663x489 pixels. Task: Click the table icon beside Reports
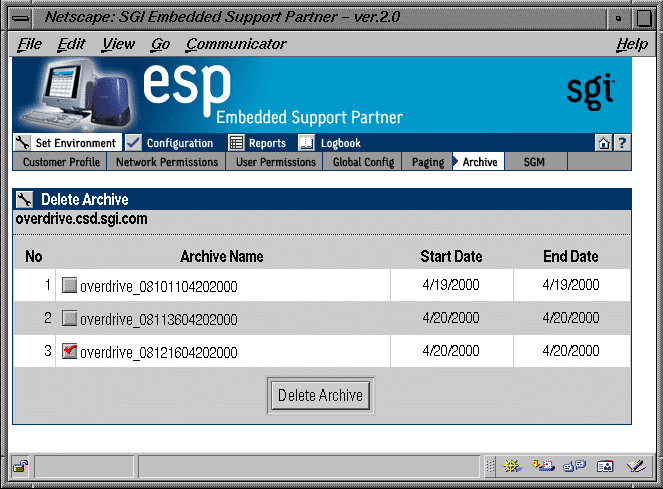[236, 143]
